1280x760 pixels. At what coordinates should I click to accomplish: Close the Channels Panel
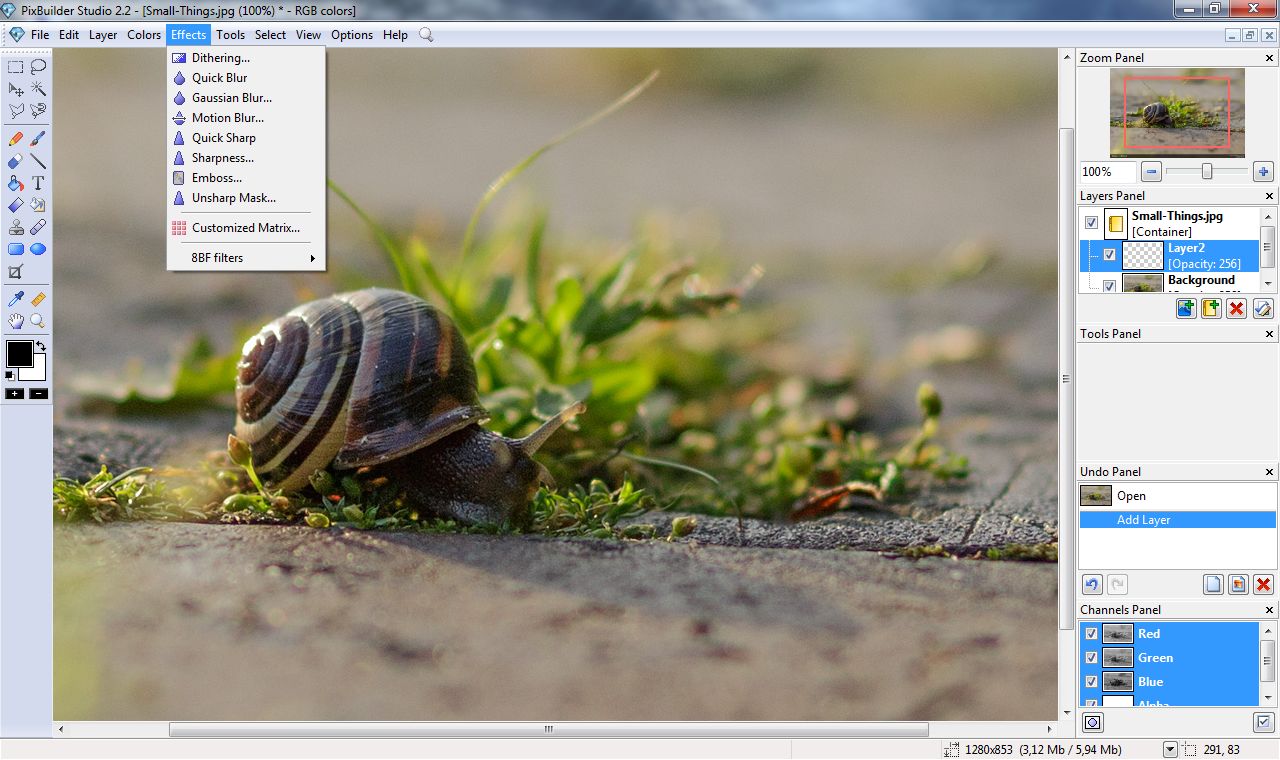(x=1270, y=610)
